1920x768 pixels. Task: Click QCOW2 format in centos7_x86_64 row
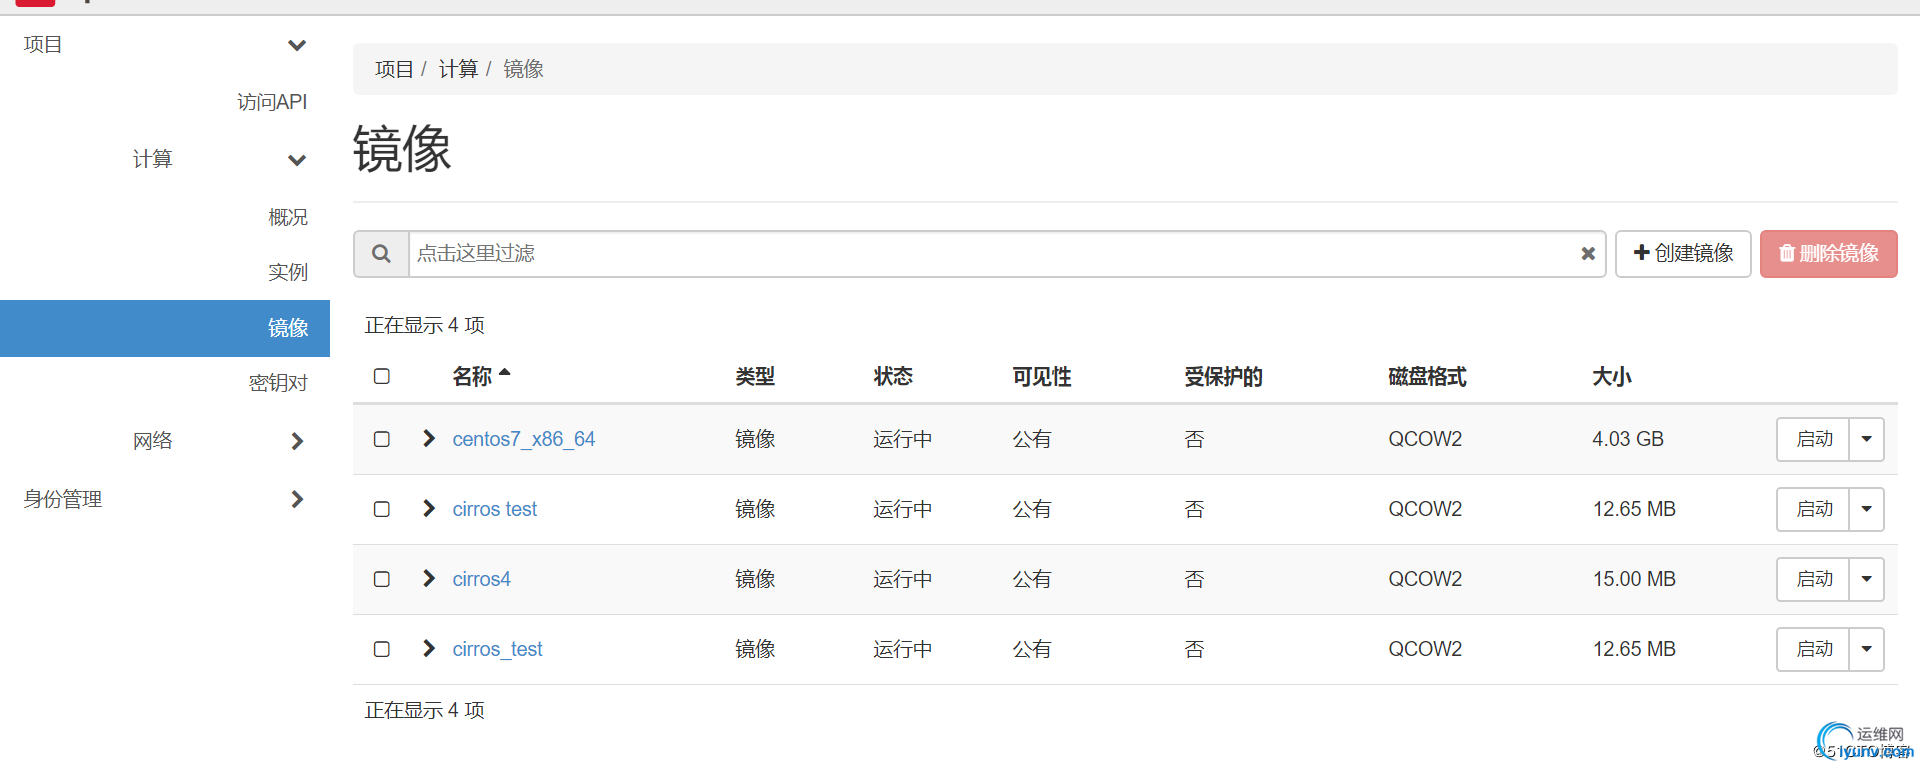tap(1425, 439)
